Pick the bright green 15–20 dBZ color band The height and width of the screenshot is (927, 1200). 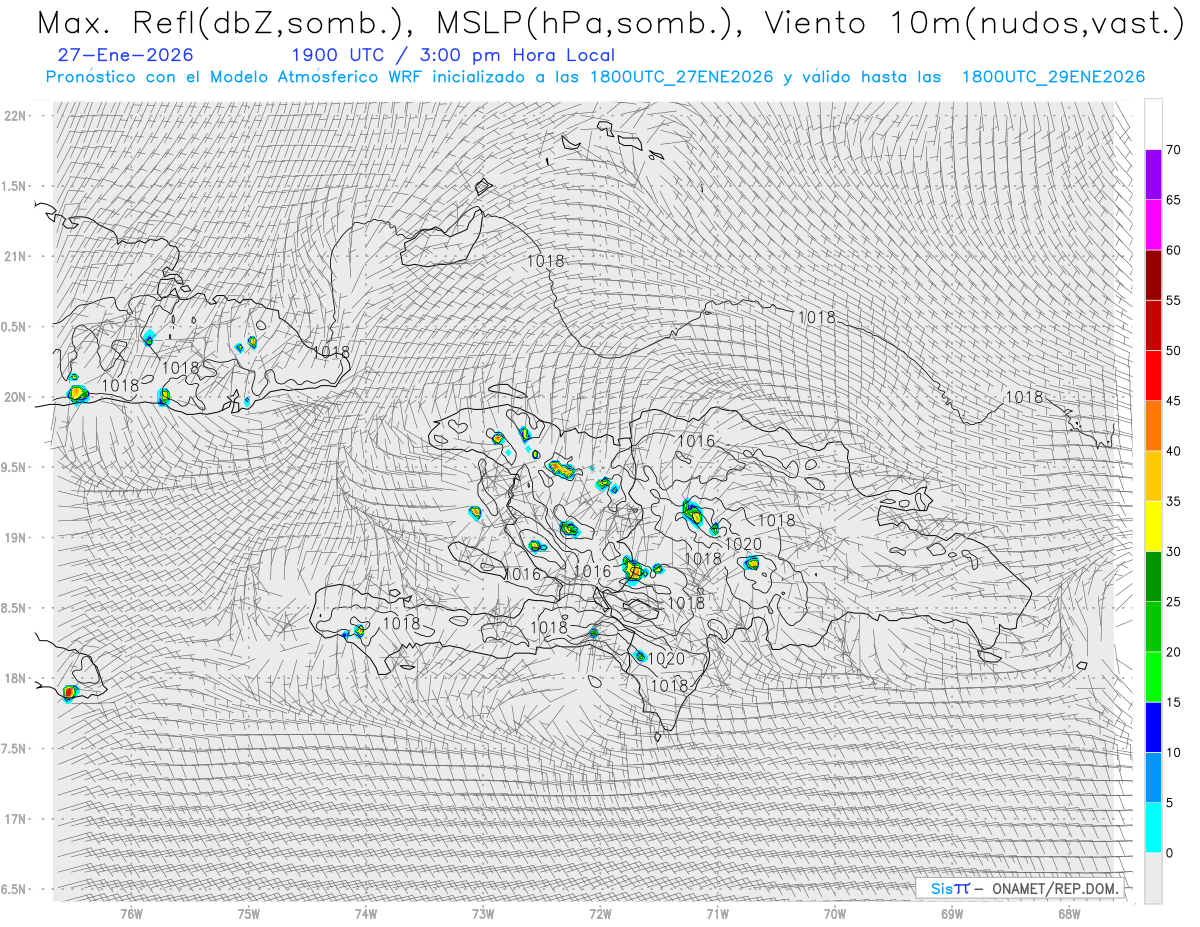click(x=1153, y=677)
